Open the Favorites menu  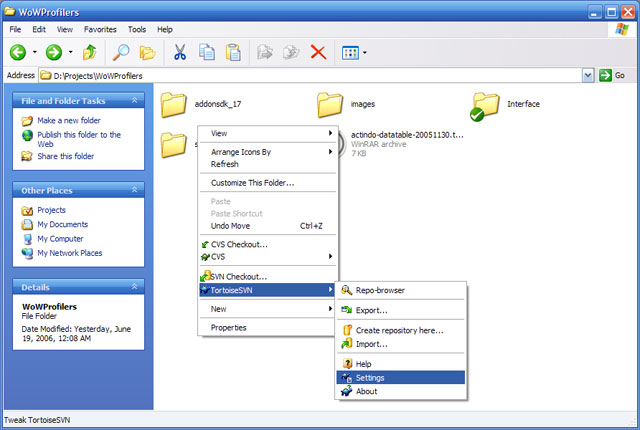(x=100, y=29)
